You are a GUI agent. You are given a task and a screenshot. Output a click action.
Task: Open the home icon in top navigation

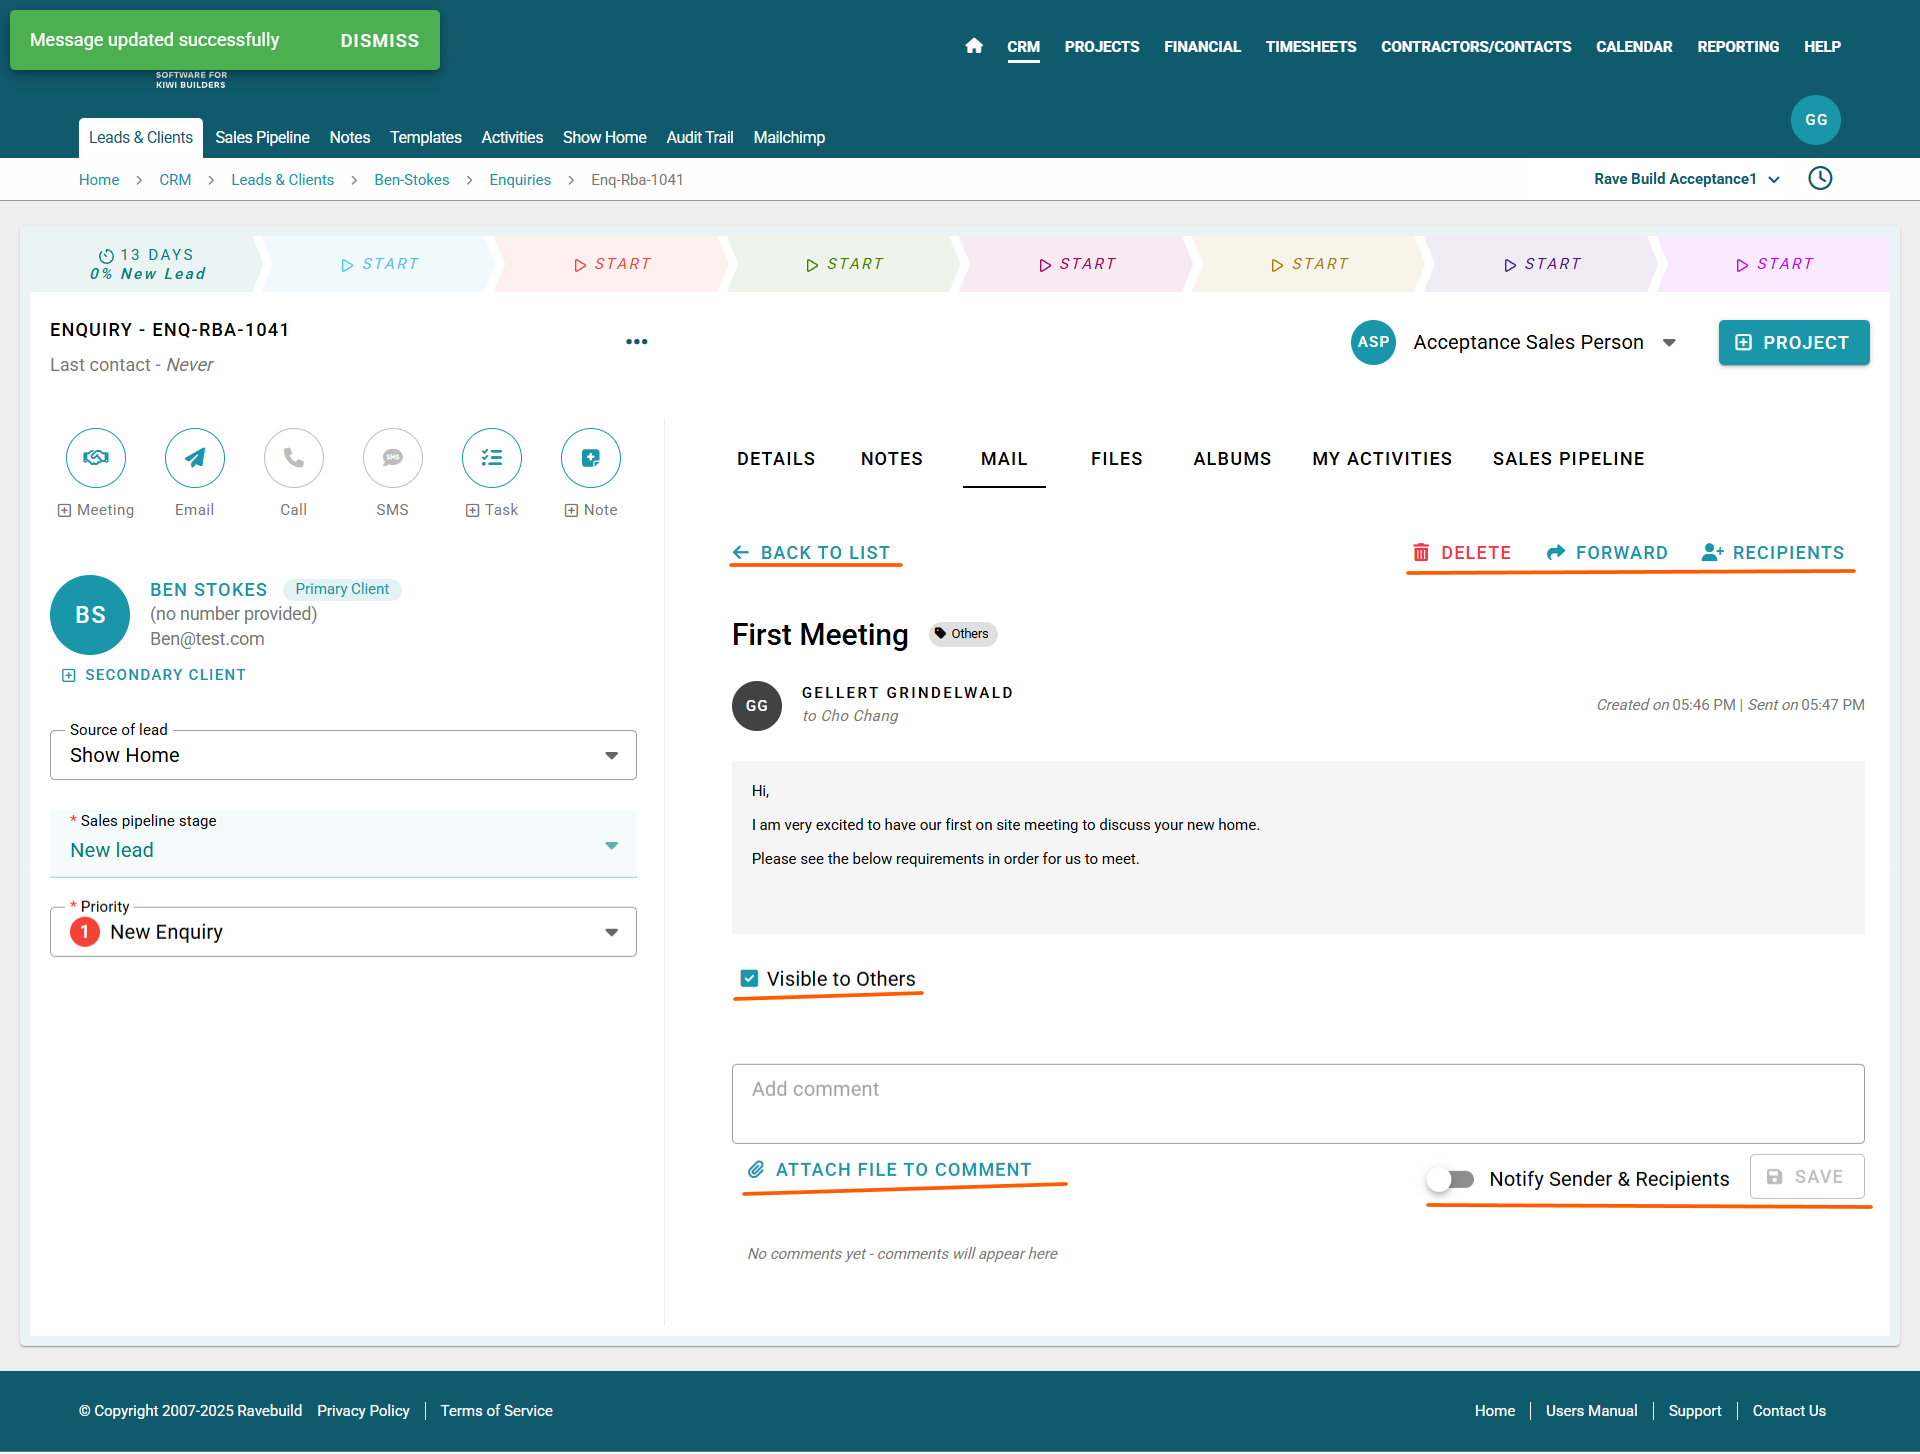tap(974, 46)
